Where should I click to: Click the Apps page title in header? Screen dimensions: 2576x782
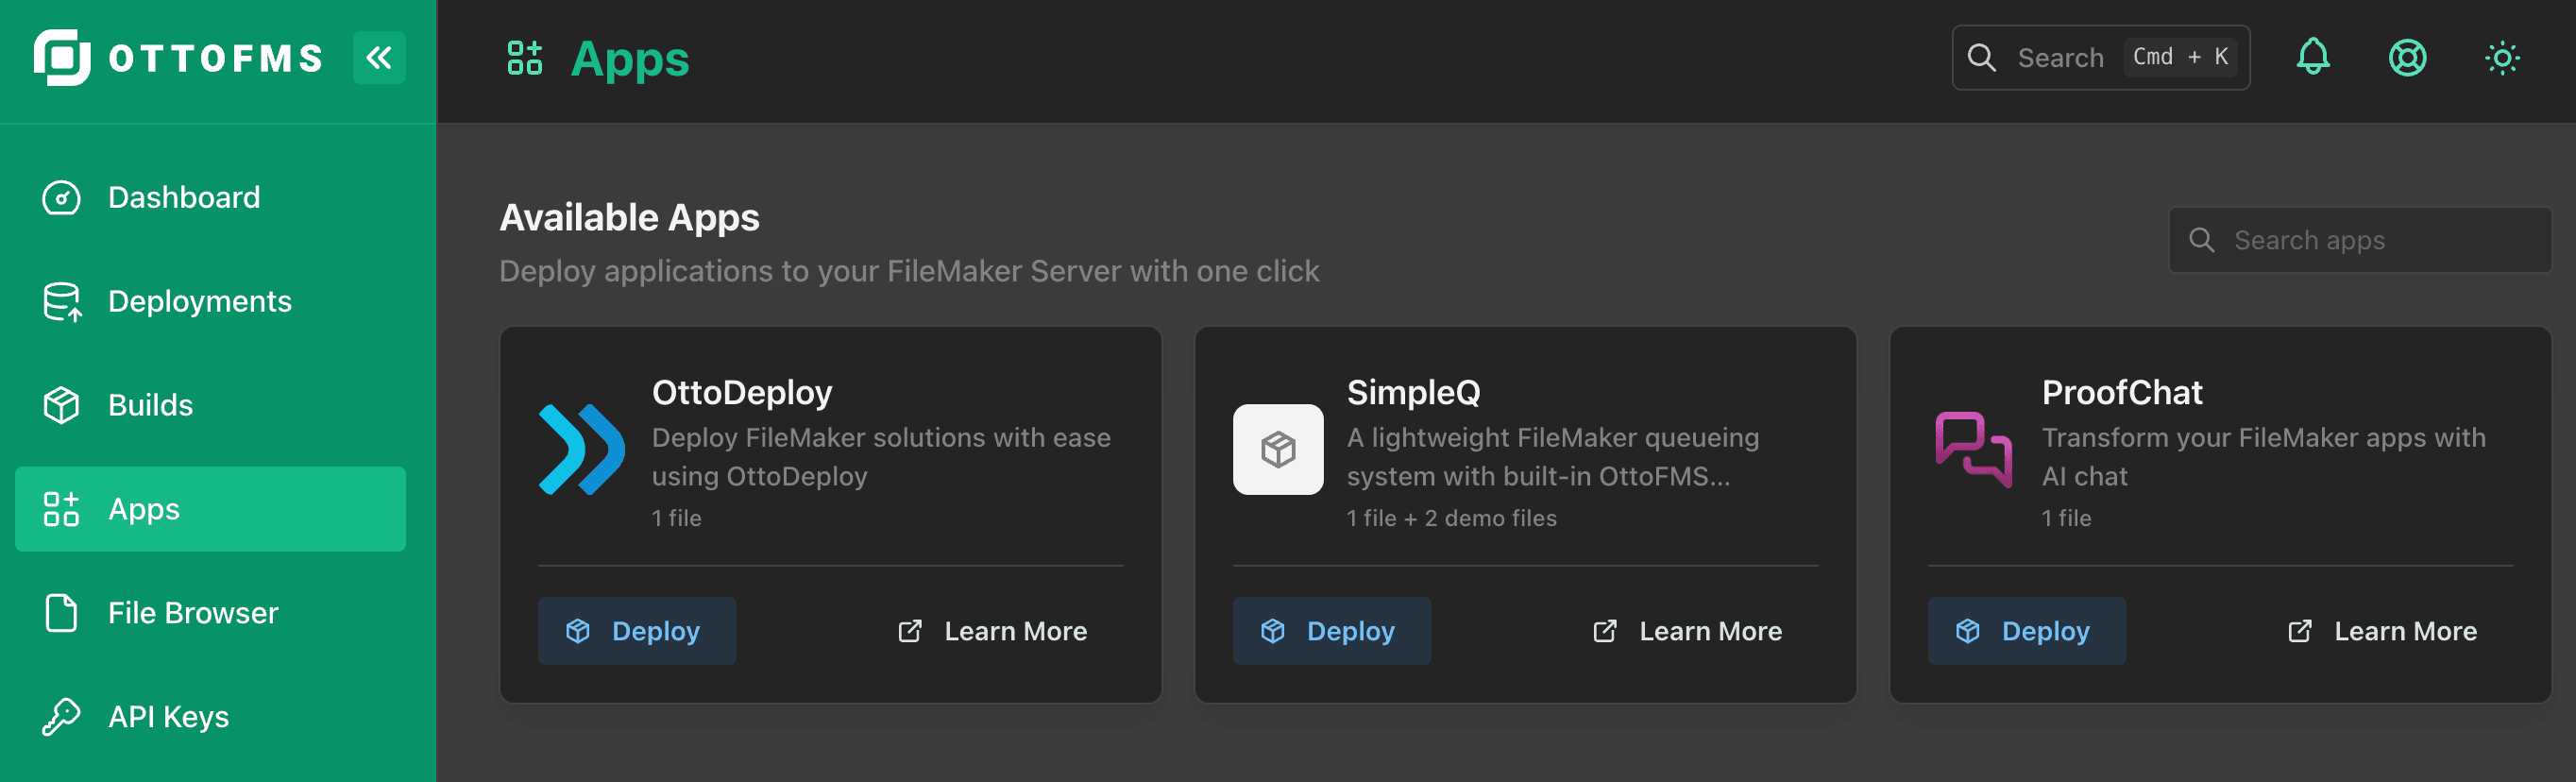click(630, 59)
